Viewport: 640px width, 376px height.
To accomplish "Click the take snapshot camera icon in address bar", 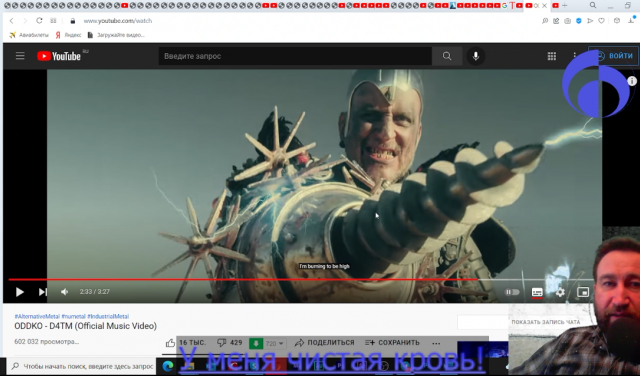I will click(567, 21).
